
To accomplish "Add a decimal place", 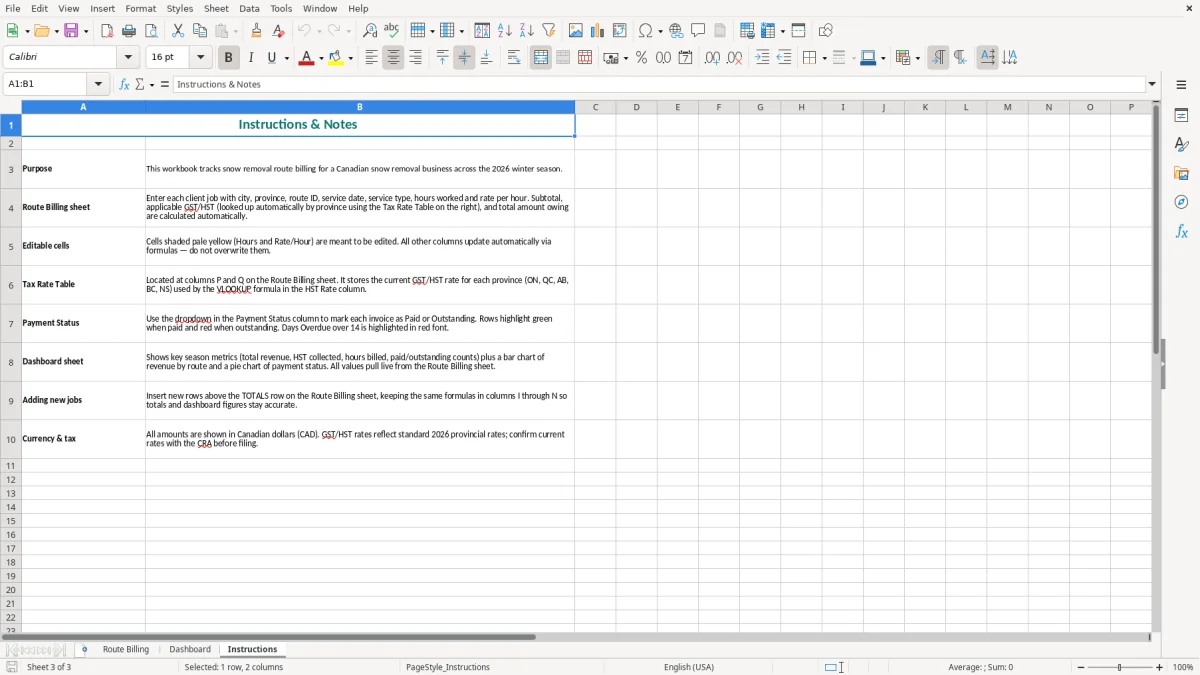I will tap(712, 58).
